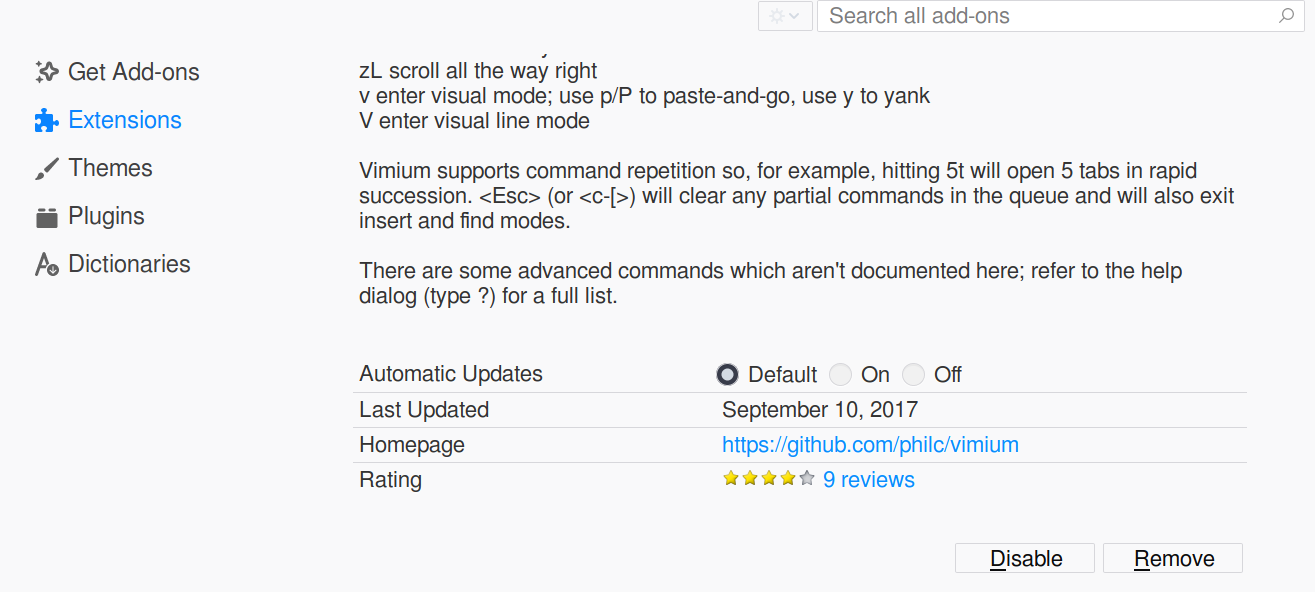View the 9 reviews for Vimium
This screenshot has width=1315, height=592.
coord(868,479)
